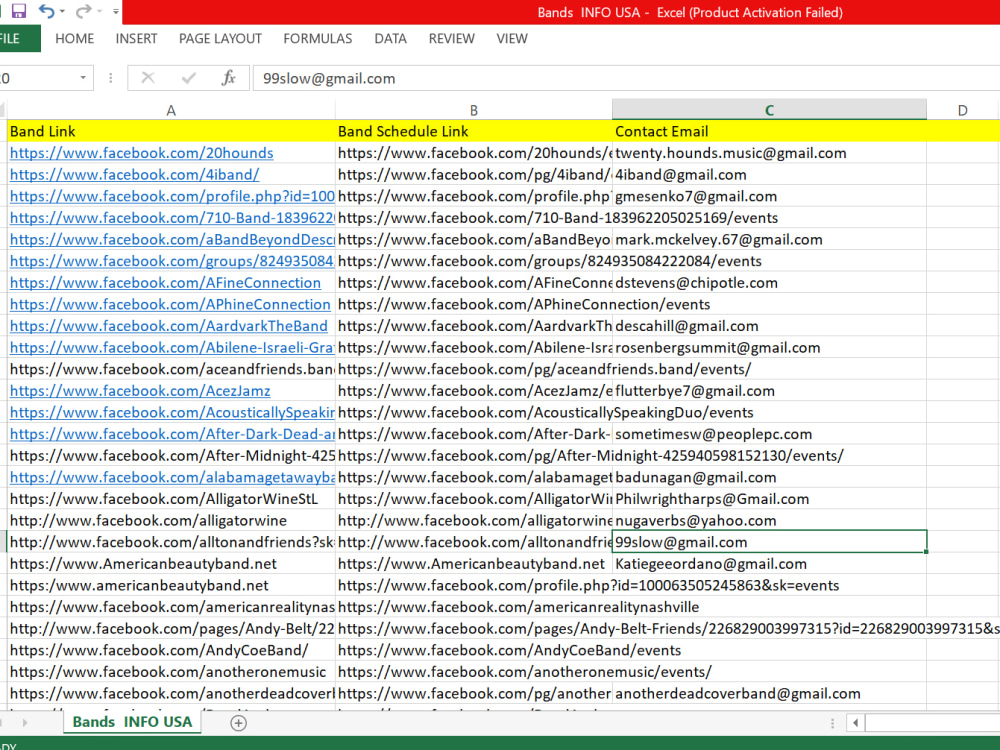Select cell anotherdeadcoverband@gmail.com
Image resolution: width=1000 pixels, height=750 pixels.
pos(769,693)
